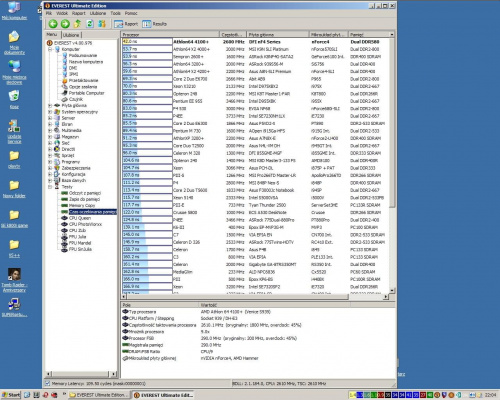Image resolution: width=500 pixels, height=400 pixels.
Task: Select the Odczyt z pamięci benchmark
Action: point(85,193)
